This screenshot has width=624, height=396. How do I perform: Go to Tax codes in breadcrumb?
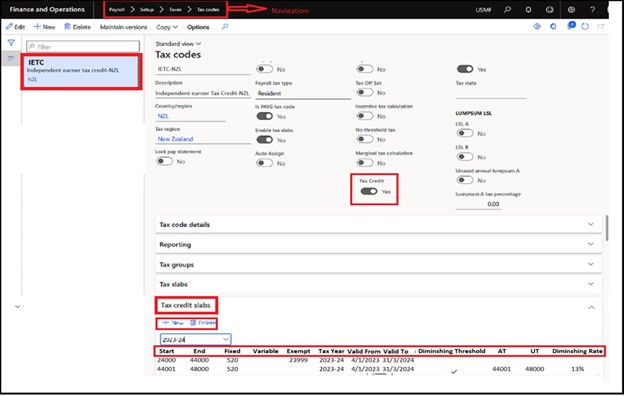[208, 9]
